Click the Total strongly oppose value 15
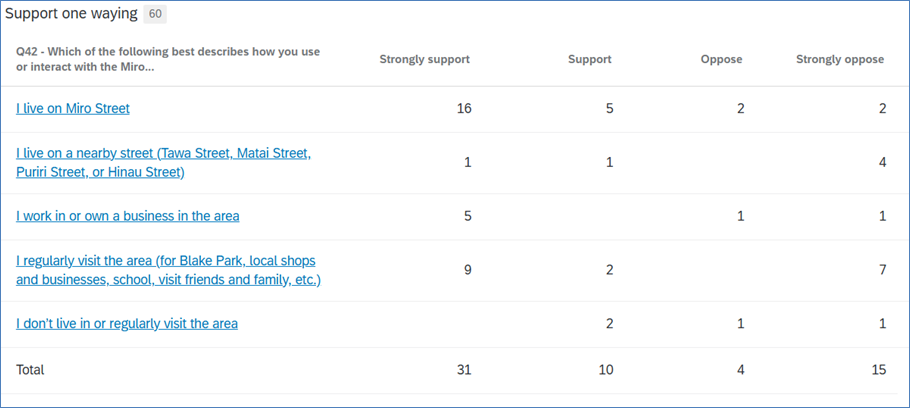 pos(878,370)
